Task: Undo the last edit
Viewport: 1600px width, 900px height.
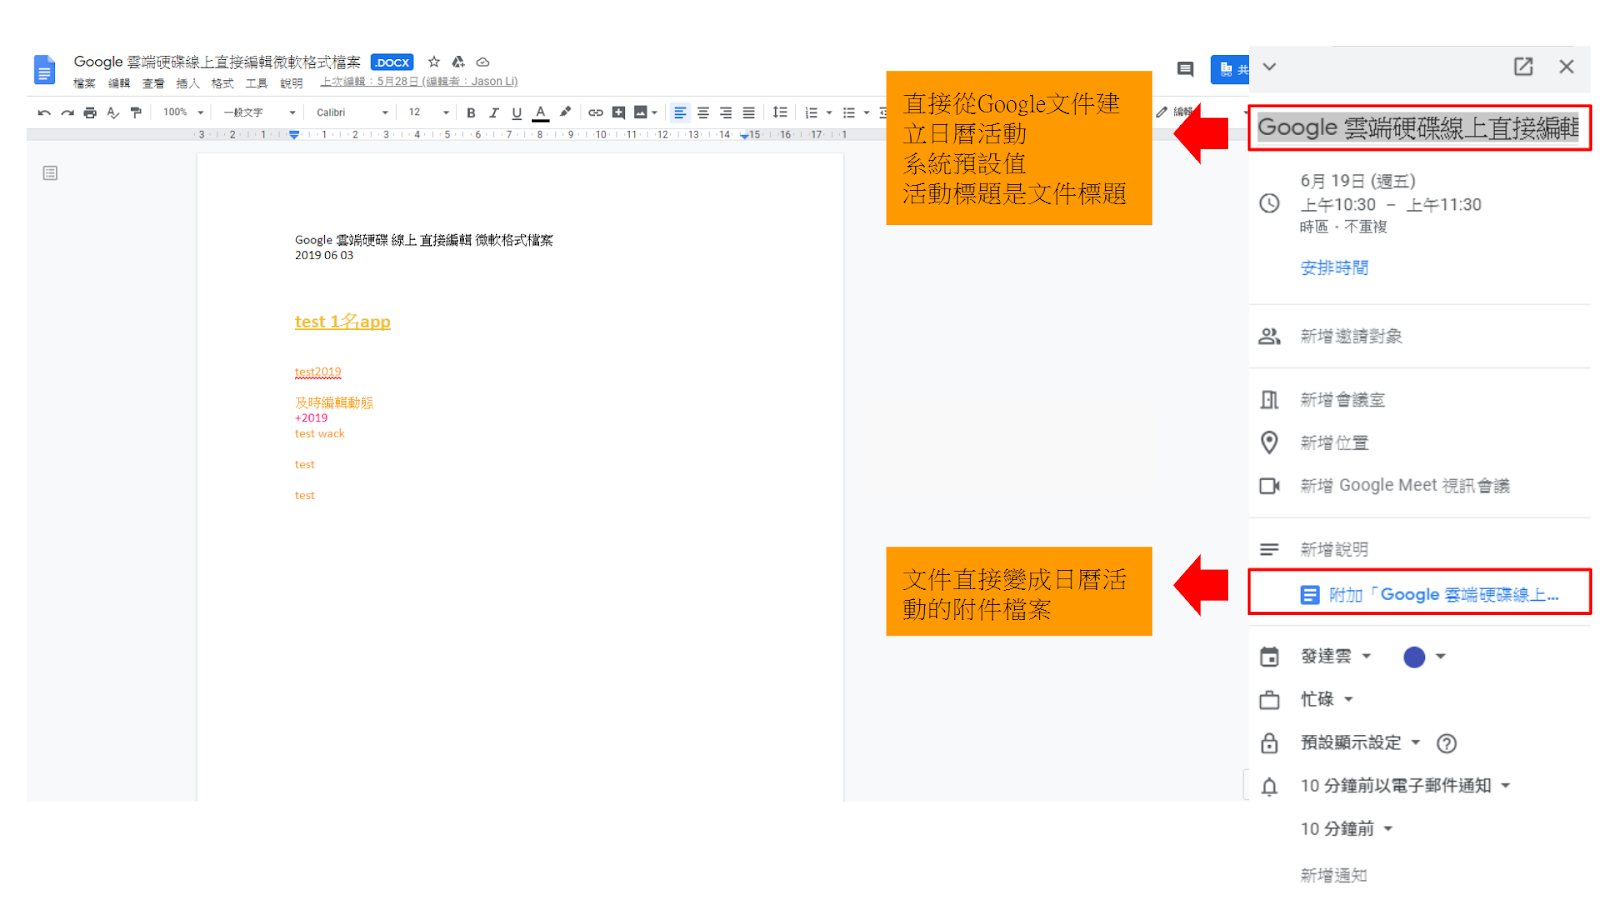Action: pyautogui.click(x=44, y=113)
